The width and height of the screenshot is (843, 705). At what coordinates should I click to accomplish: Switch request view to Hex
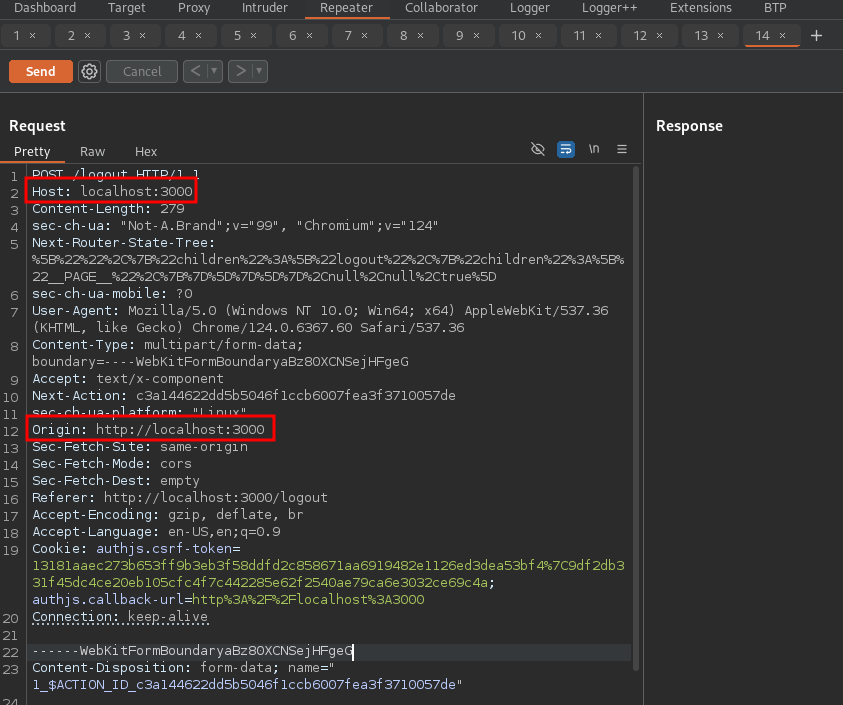[x=146, y=152]
